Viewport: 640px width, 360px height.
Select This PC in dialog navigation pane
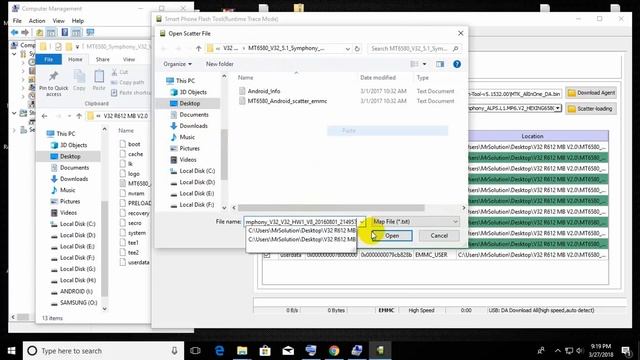(x=185, y=81)
